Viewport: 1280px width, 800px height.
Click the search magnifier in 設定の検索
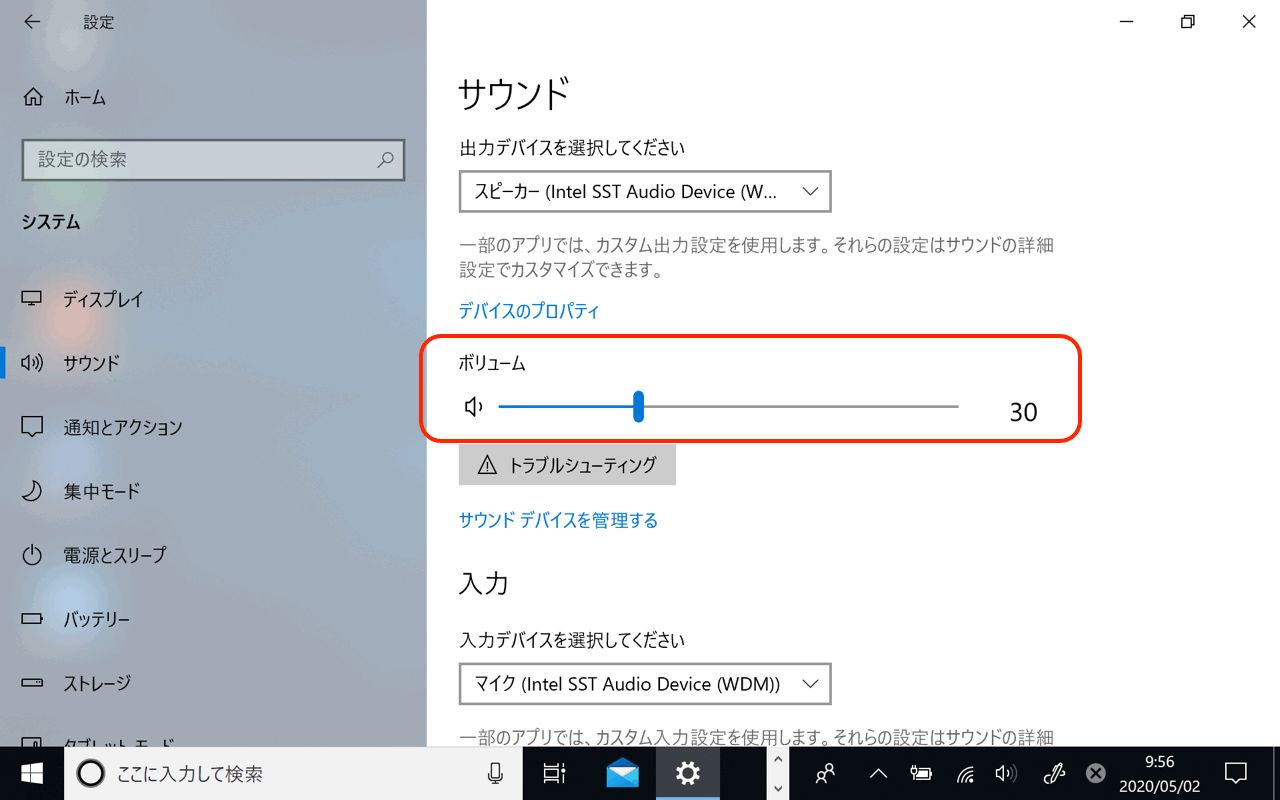(385, 160)
